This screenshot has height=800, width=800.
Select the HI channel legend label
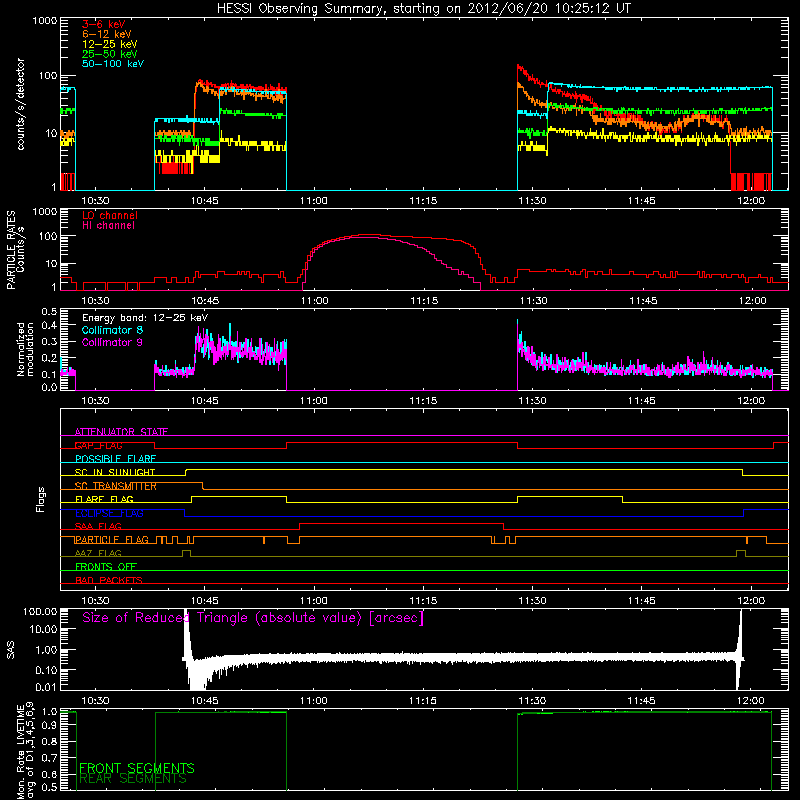[108, 226]
